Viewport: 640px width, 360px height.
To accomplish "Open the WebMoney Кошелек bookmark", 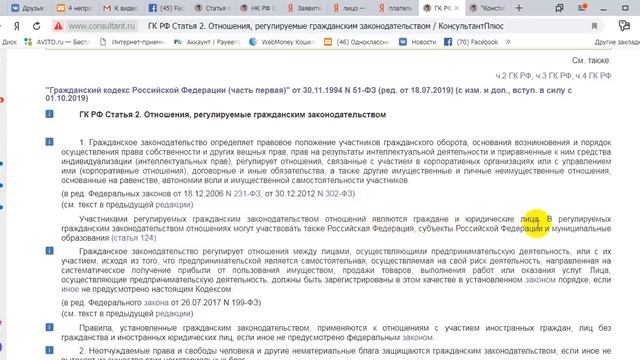I will coord(282,42).
